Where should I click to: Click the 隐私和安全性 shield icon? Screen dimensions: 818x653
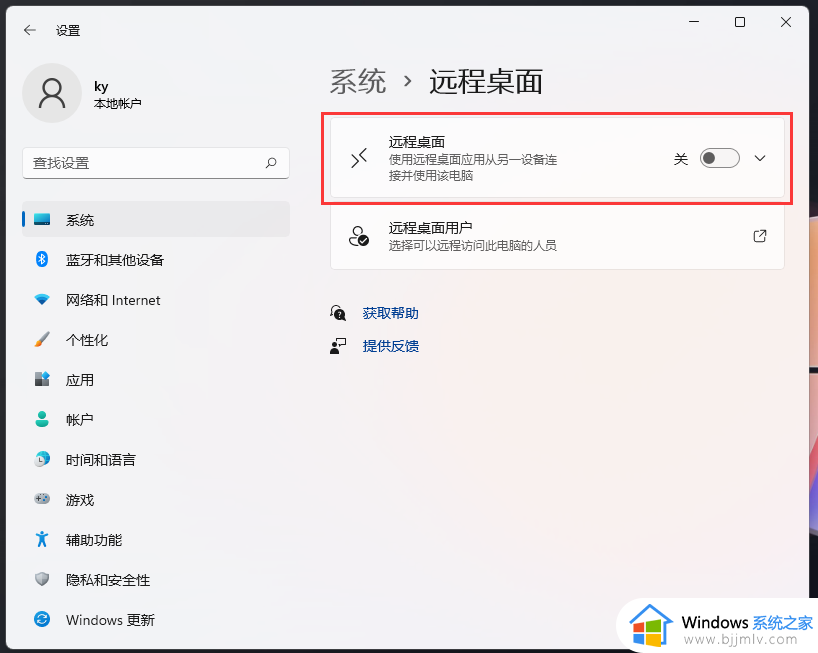[42, 579]
